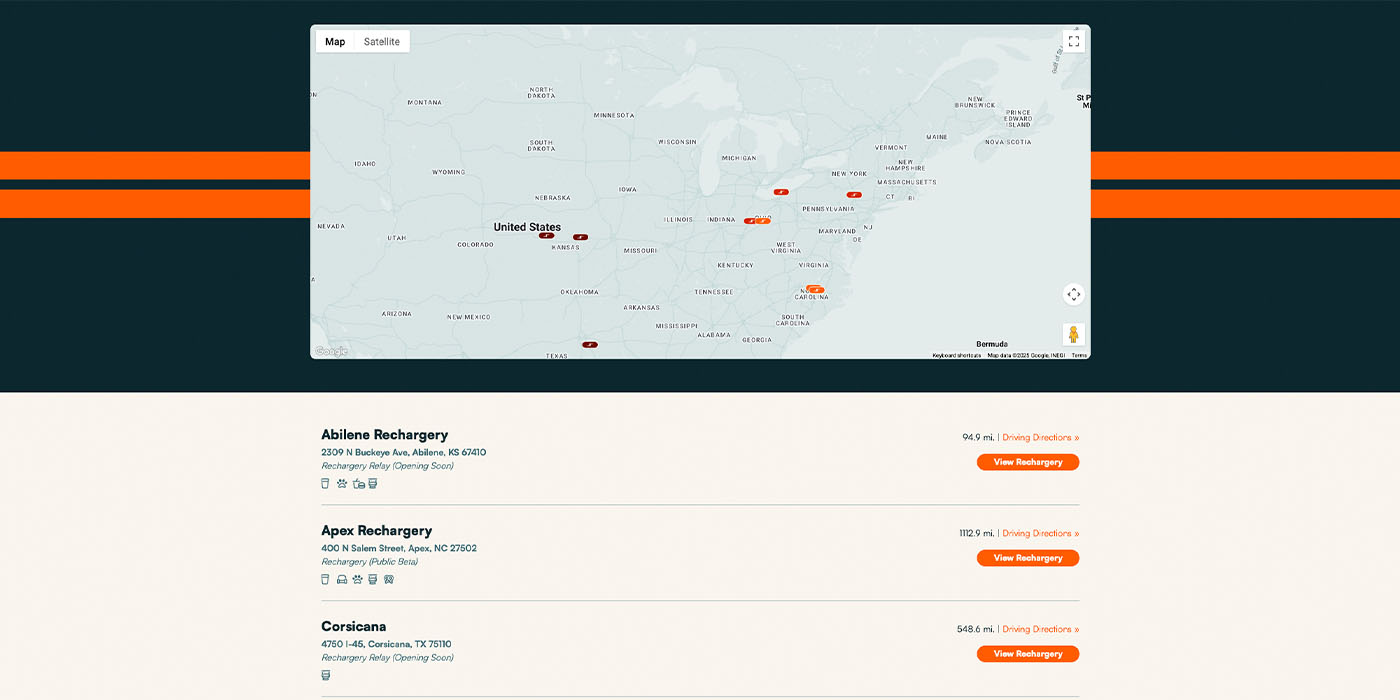Click the Google logo on the map

click(330, 349)
